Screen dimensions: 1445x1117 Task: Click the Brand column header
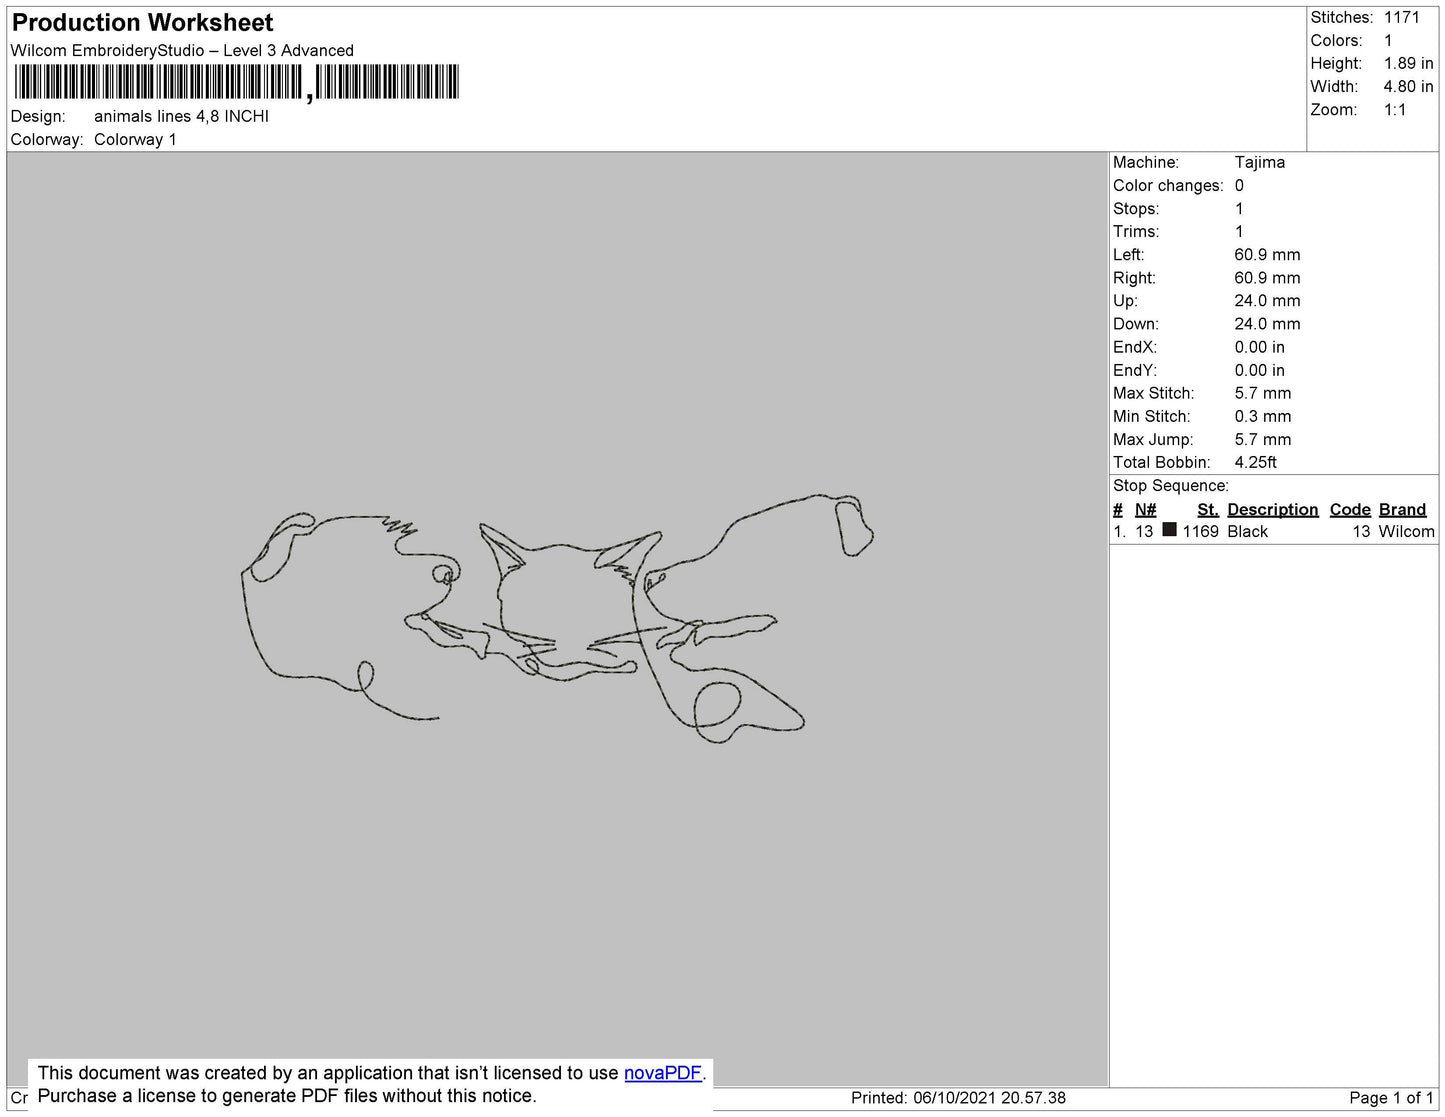tap(1402, 509)
